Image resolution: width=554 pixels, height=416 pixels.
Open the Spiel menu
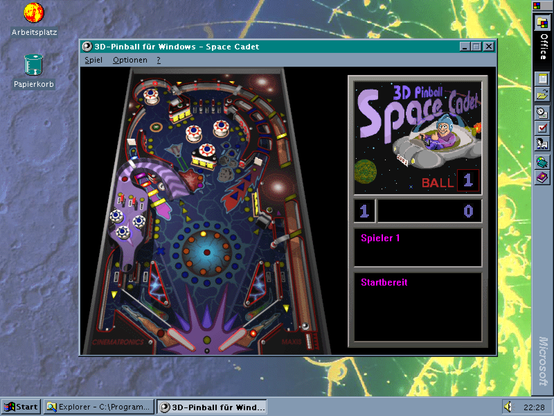[x=93, y=60]
